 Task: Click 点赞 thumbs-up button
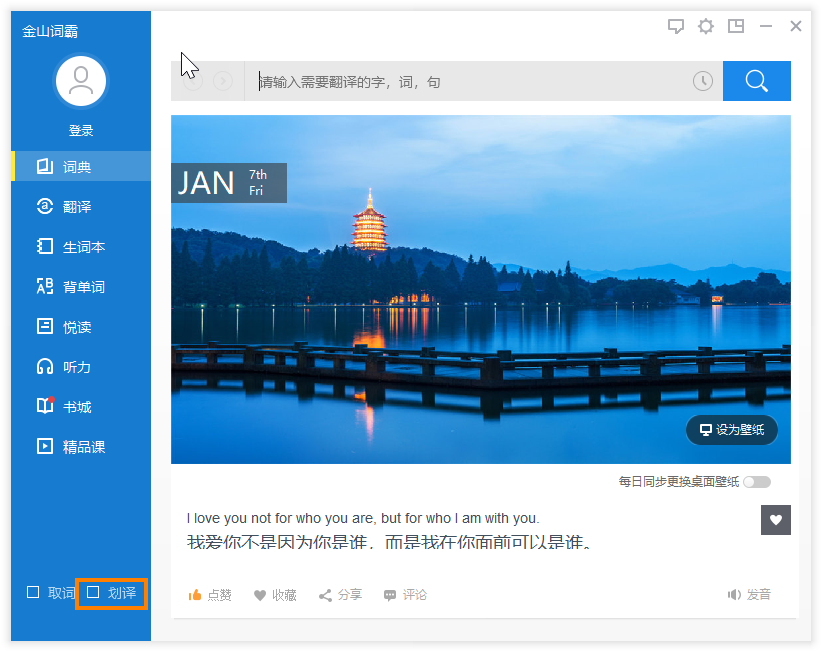210,595
